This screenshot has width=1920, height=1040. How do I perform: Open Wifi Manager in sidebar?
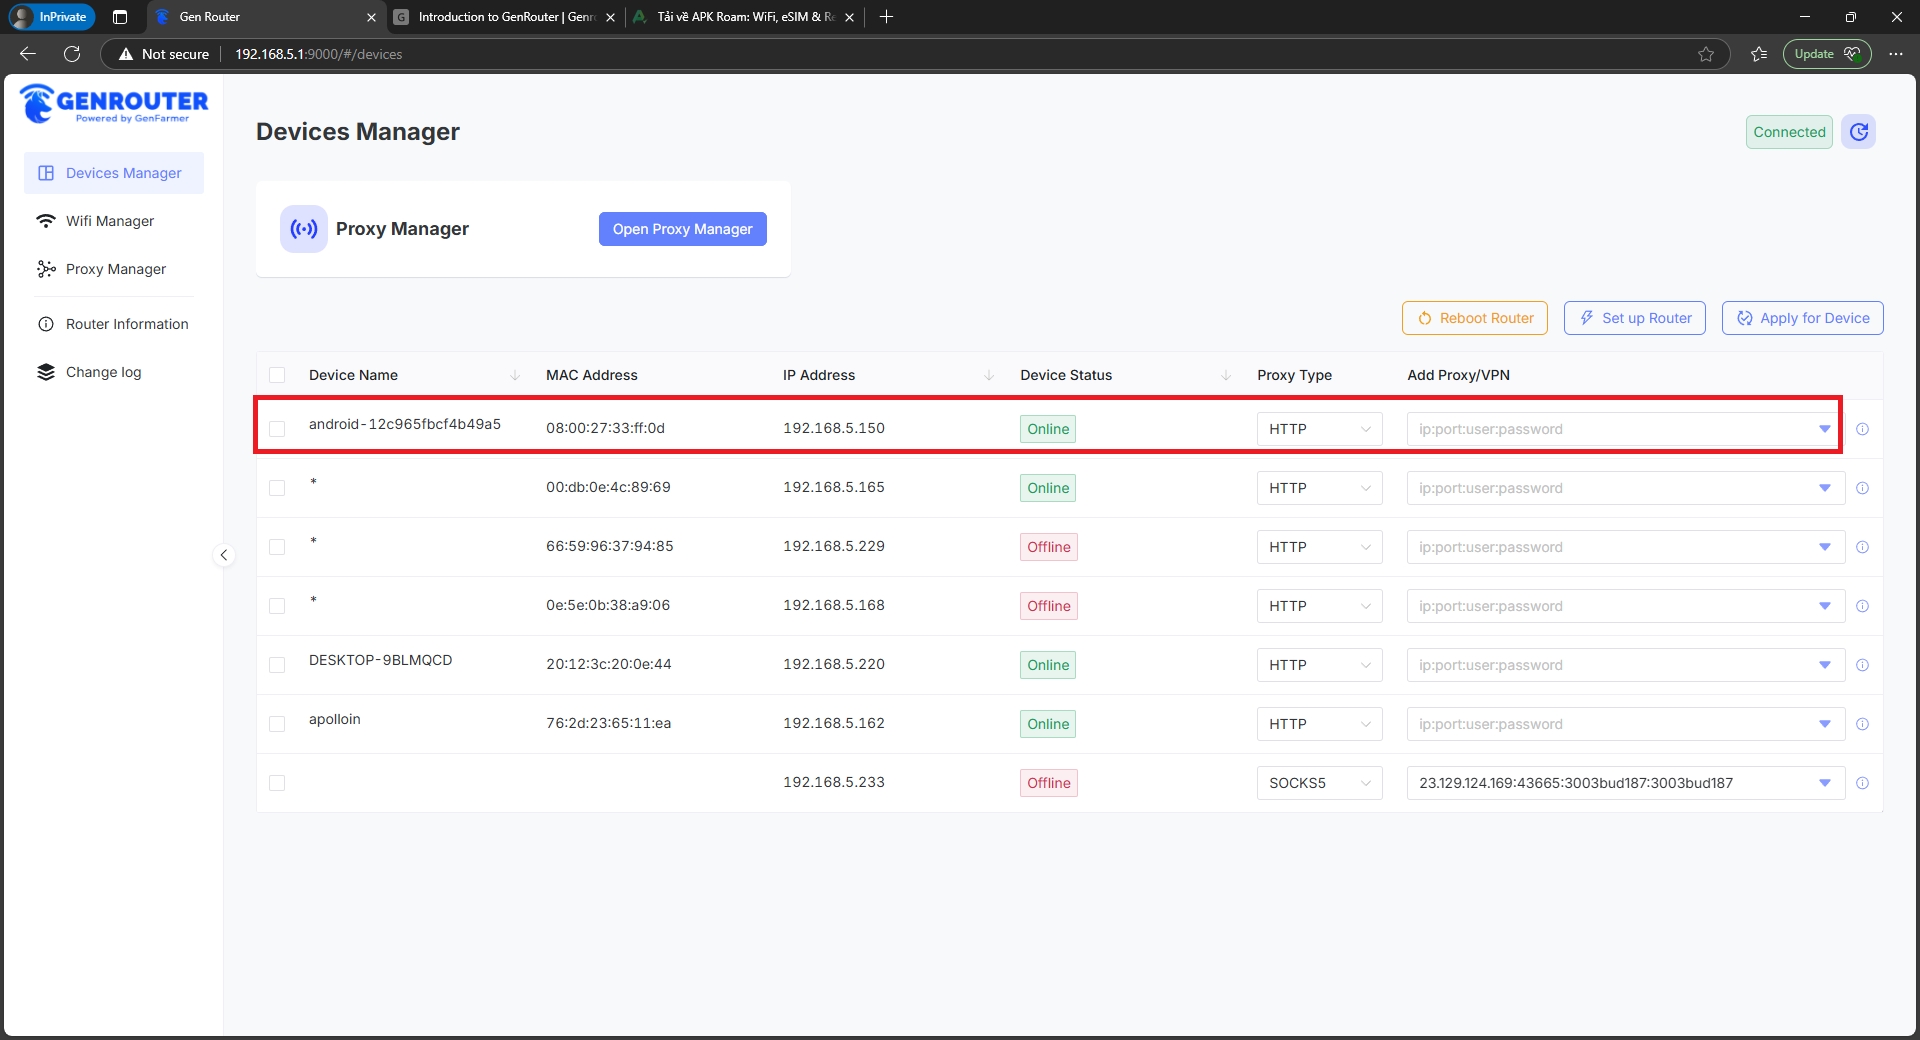[x=110, y=221]
